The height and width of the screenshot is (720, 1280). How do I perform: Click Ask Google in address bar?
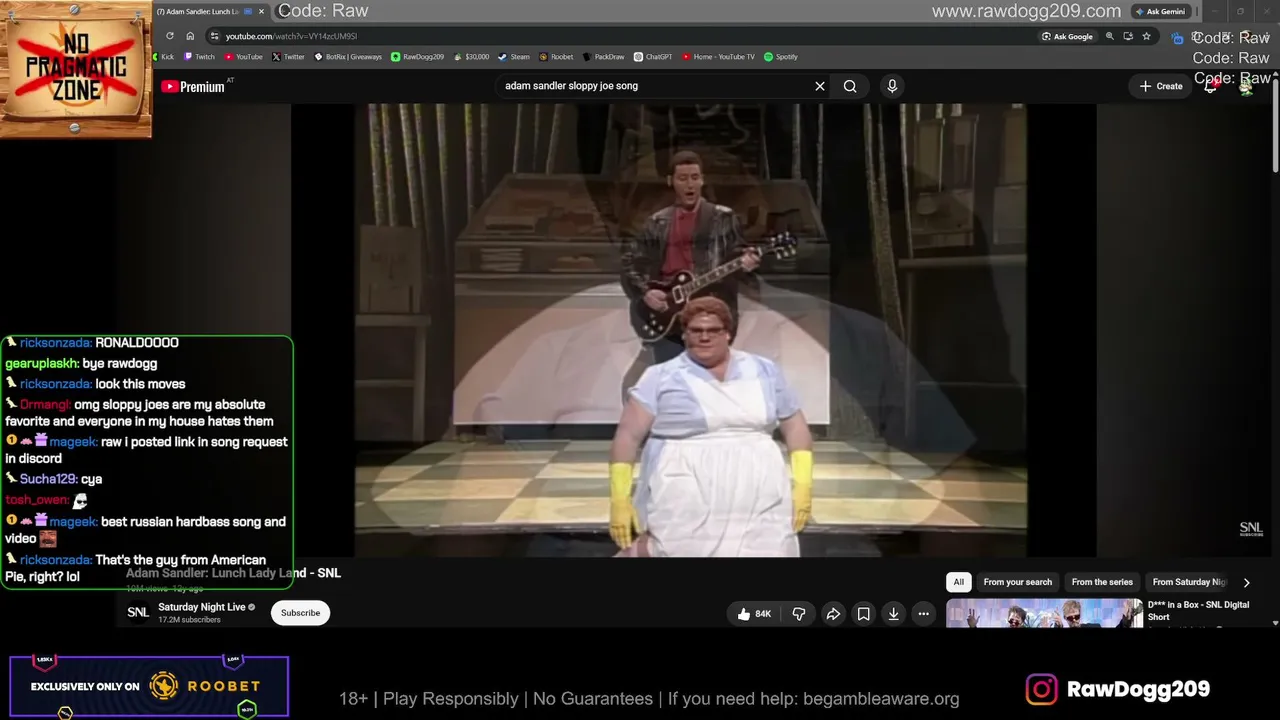pos(1067,36)
